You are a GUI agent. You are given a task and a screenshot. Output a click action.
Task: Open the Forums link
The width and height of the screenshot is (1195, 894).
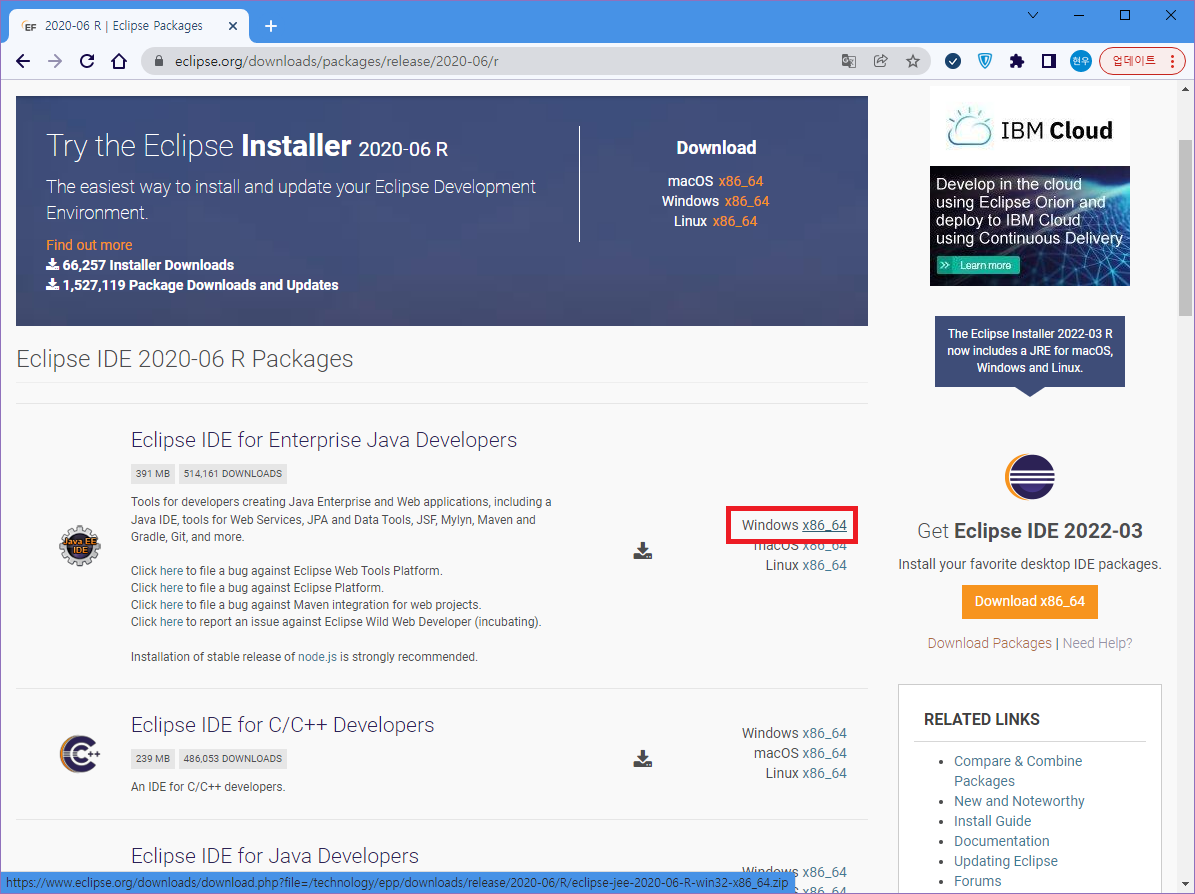pyautogui.click(x=978, y=881)
